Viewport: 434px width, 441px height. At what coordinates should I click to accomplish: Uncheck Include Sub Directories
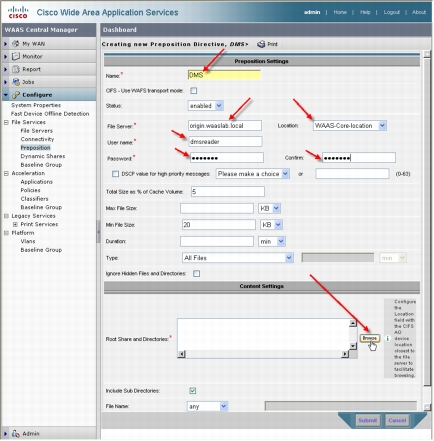pyautogui.click(x=192, y=390)
